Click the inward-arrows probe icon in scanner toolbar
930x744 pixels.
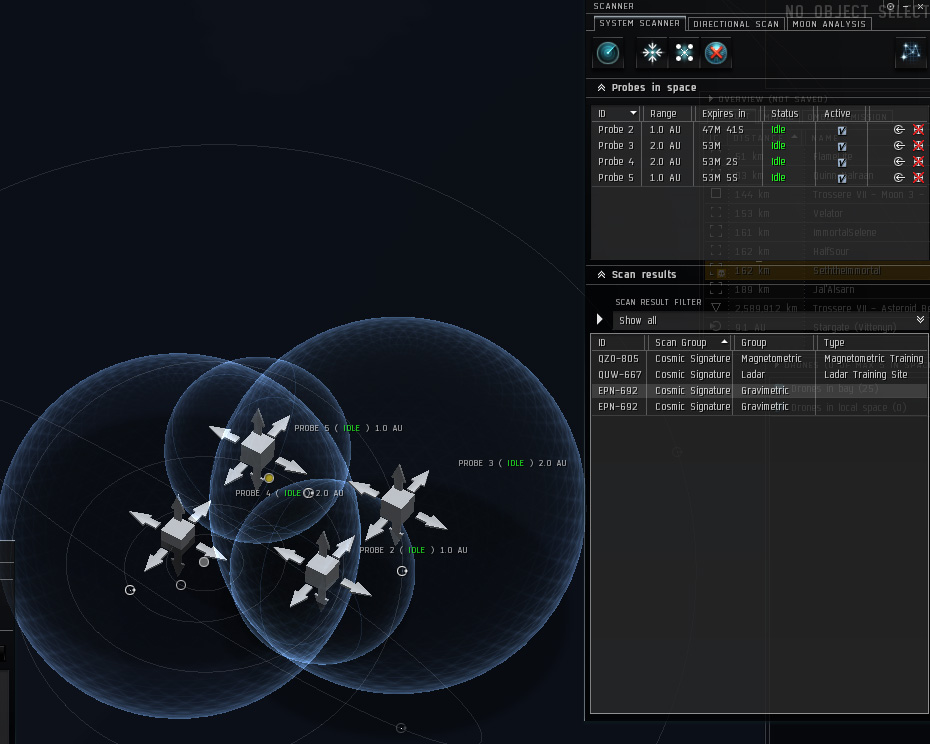(x=652, y=53)
